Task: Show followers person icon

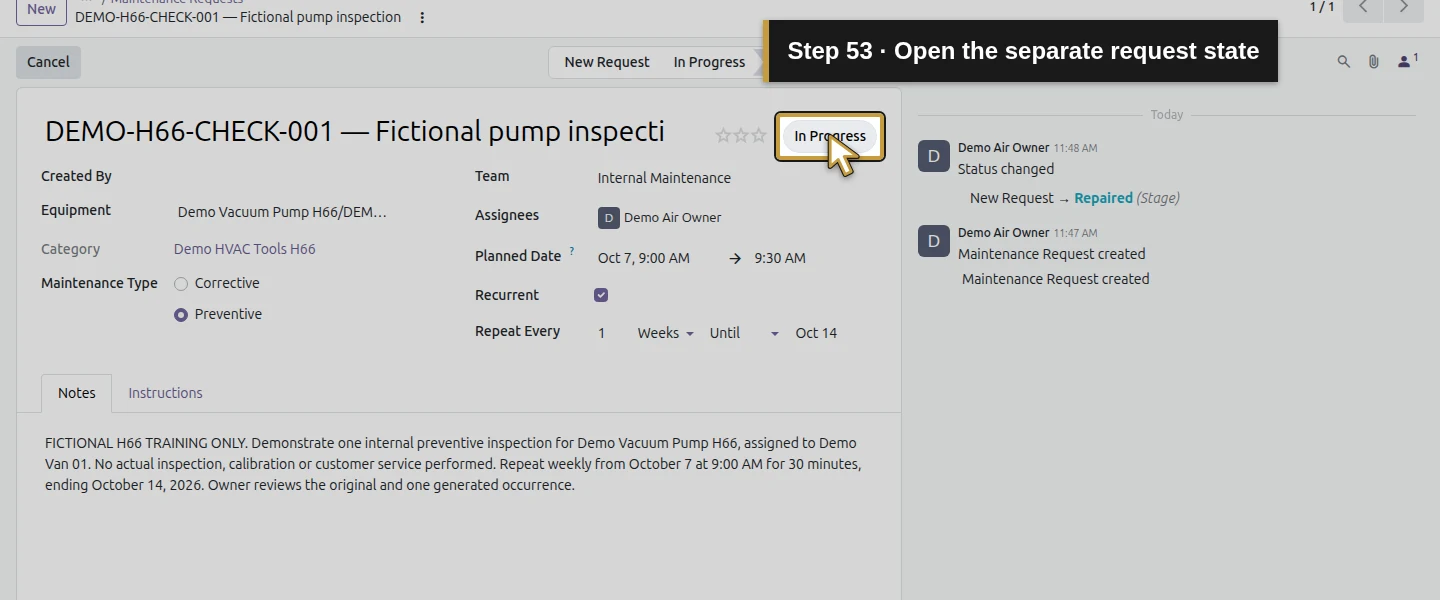Action: point(1407,61)
